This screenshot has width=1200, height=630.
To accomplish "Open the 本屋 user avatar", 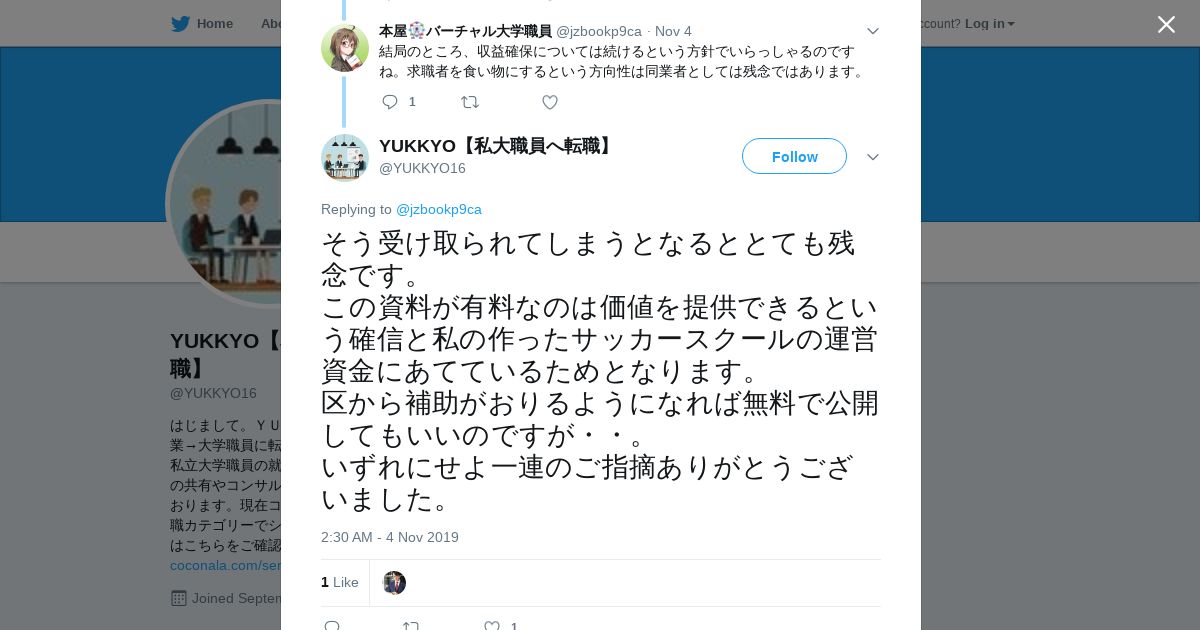I will pos(345,47).
